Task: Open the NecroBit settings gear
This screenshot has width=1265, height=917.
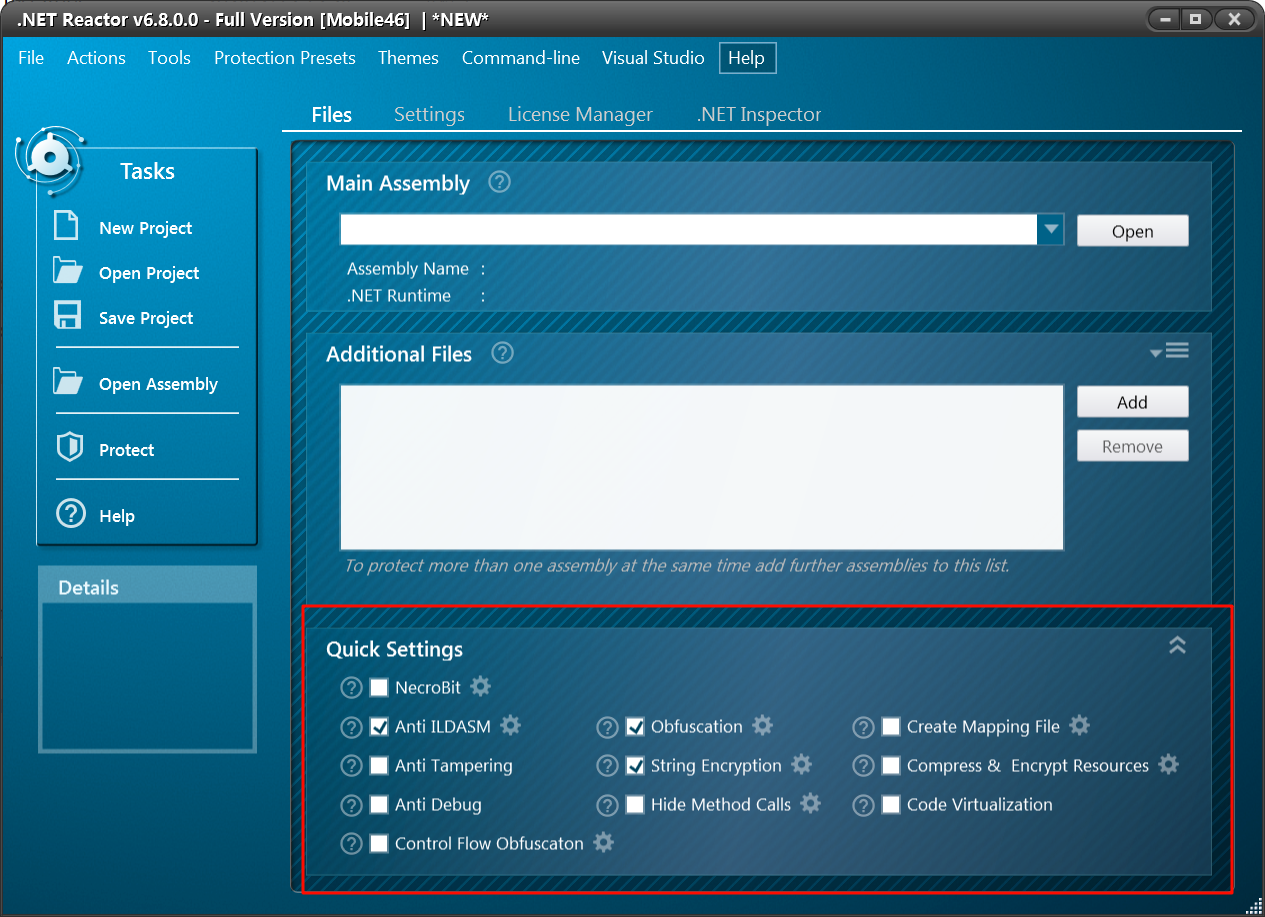Action: 481,687
